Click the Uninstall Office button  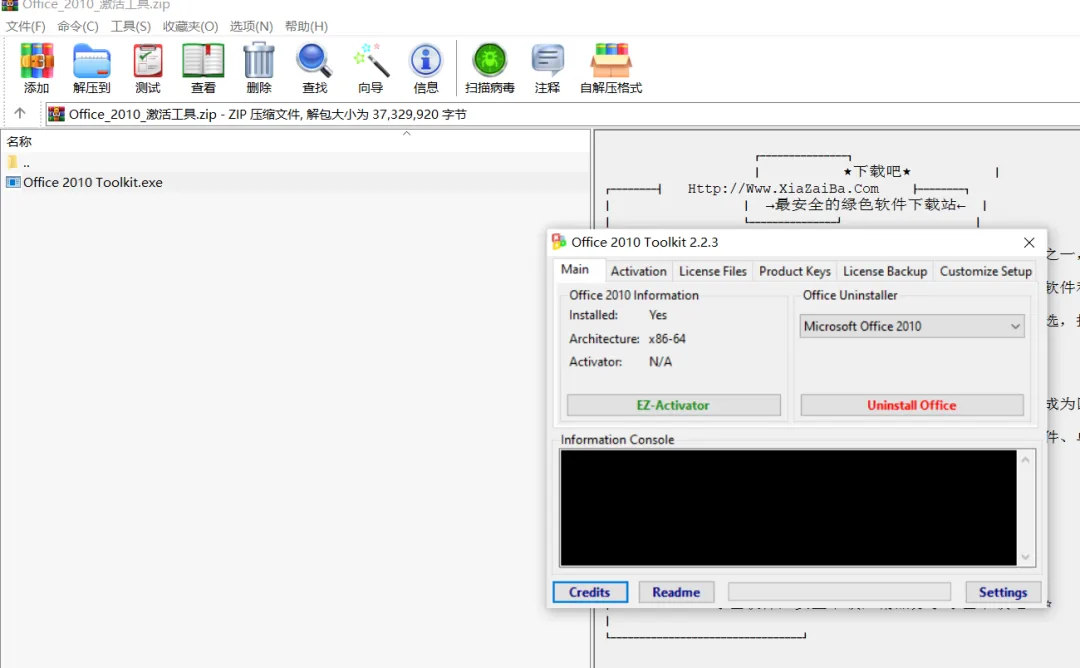[912, 405]
